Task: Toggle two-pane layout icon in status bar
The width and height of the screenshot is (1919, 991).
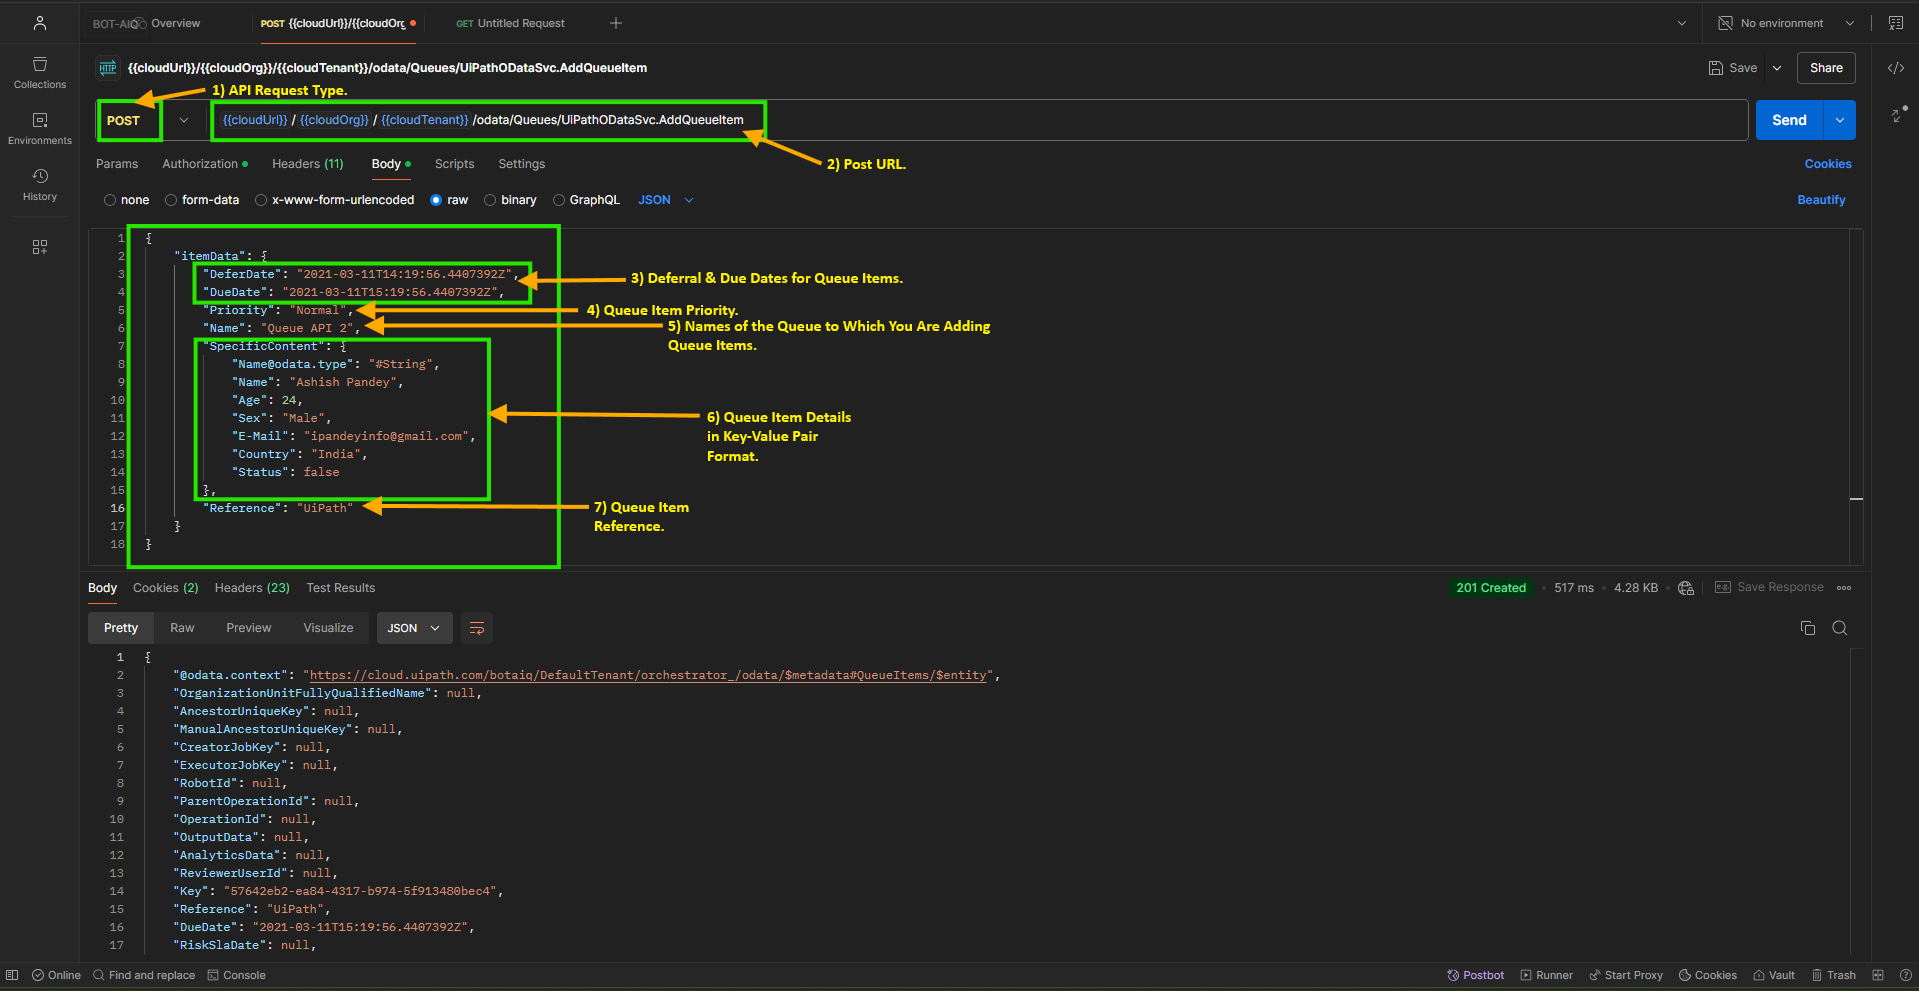Action: [1878, 975]
